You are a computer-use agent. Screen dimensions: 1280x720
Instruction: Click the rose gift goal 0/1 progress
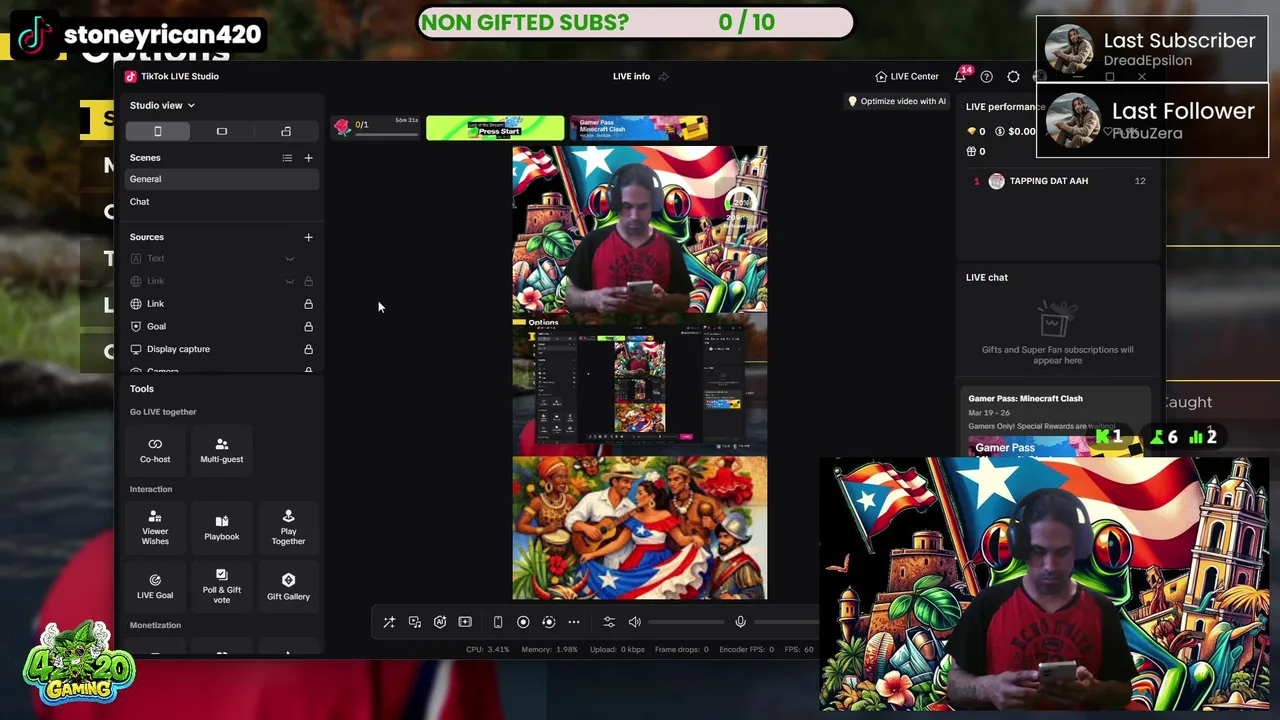(x=376, y=127)
